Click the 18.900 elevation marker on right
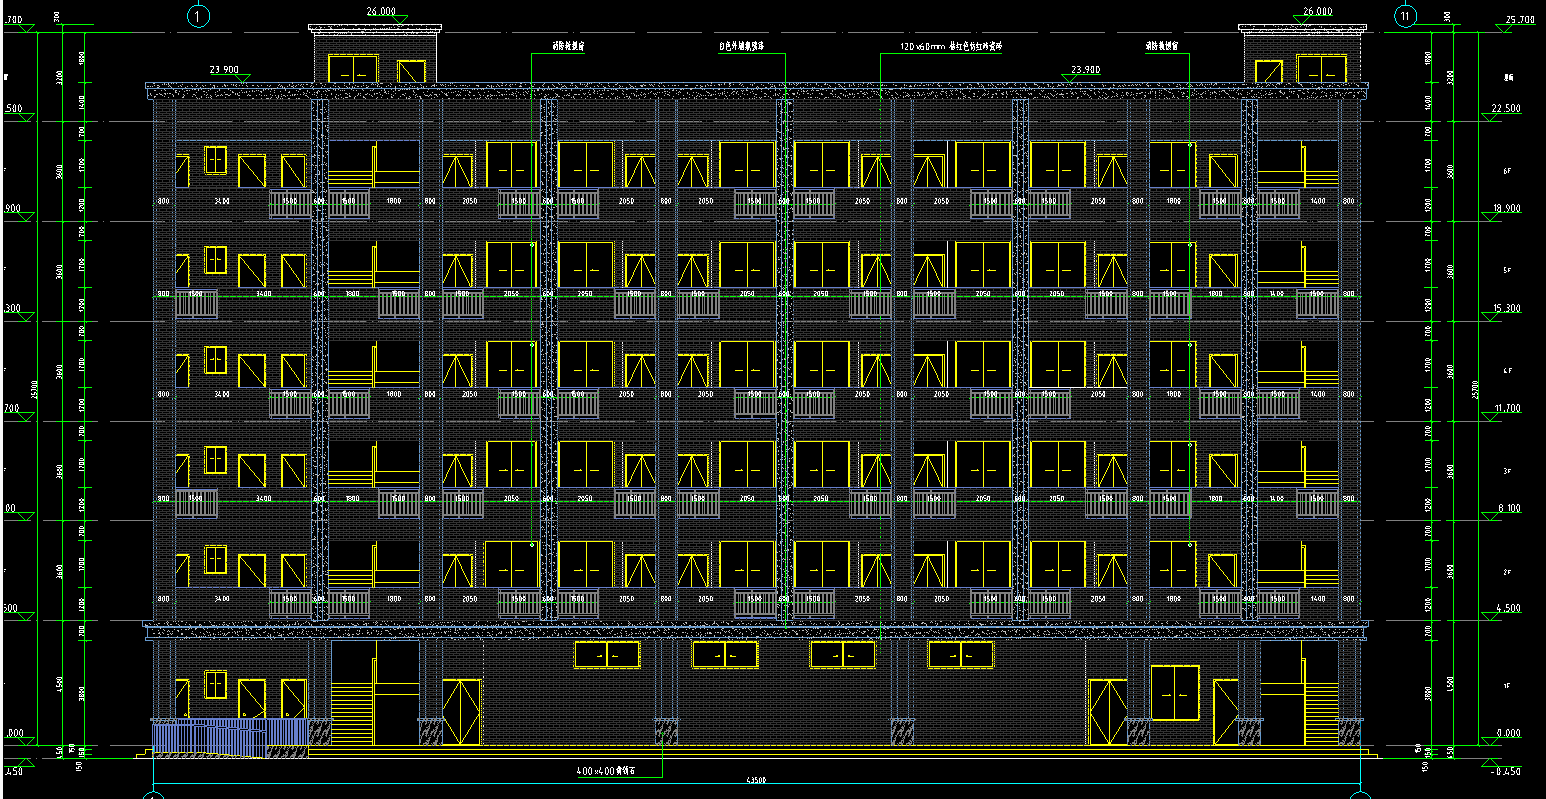This screenshot has height=799, width=1546. 1505,208
